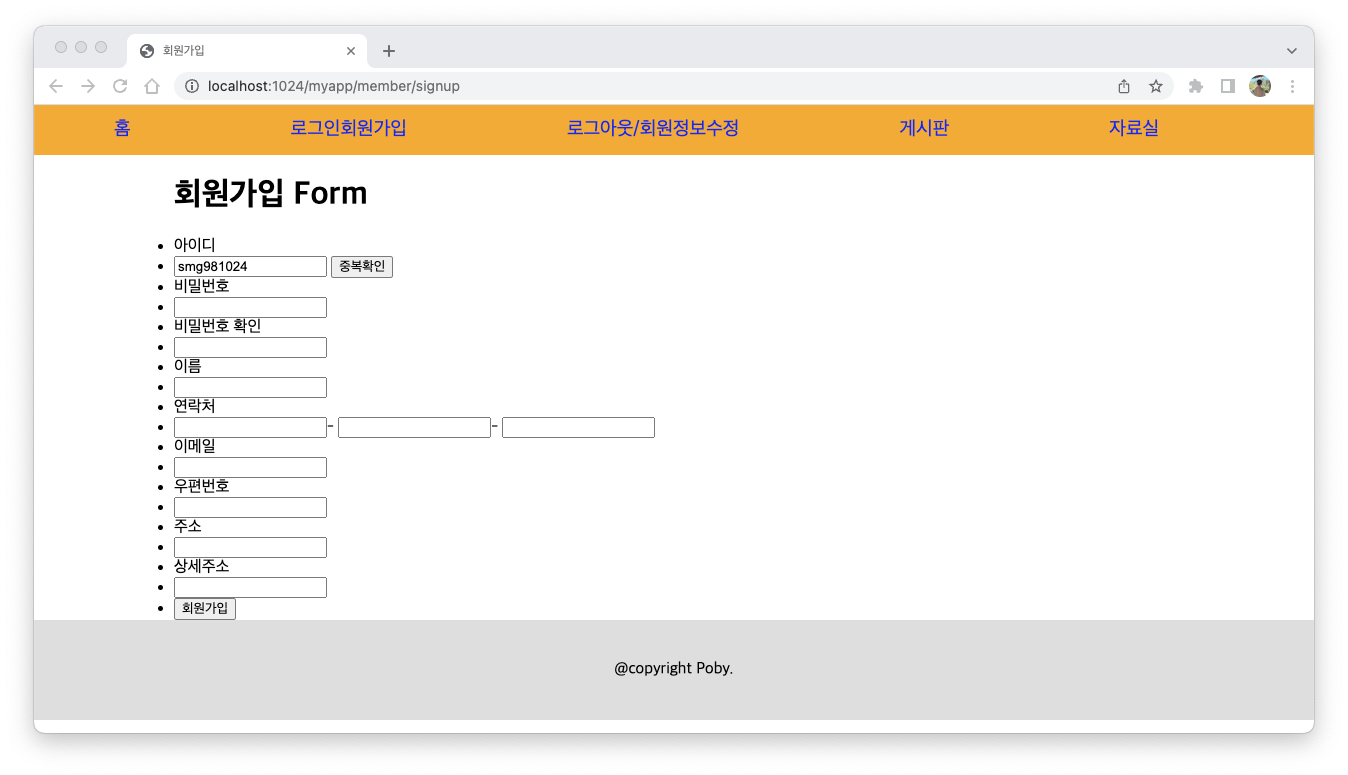Viewport: 1348px width, 775px height.
Task: Focus the 상세주소 input field
Action: [x=250, y=587]
